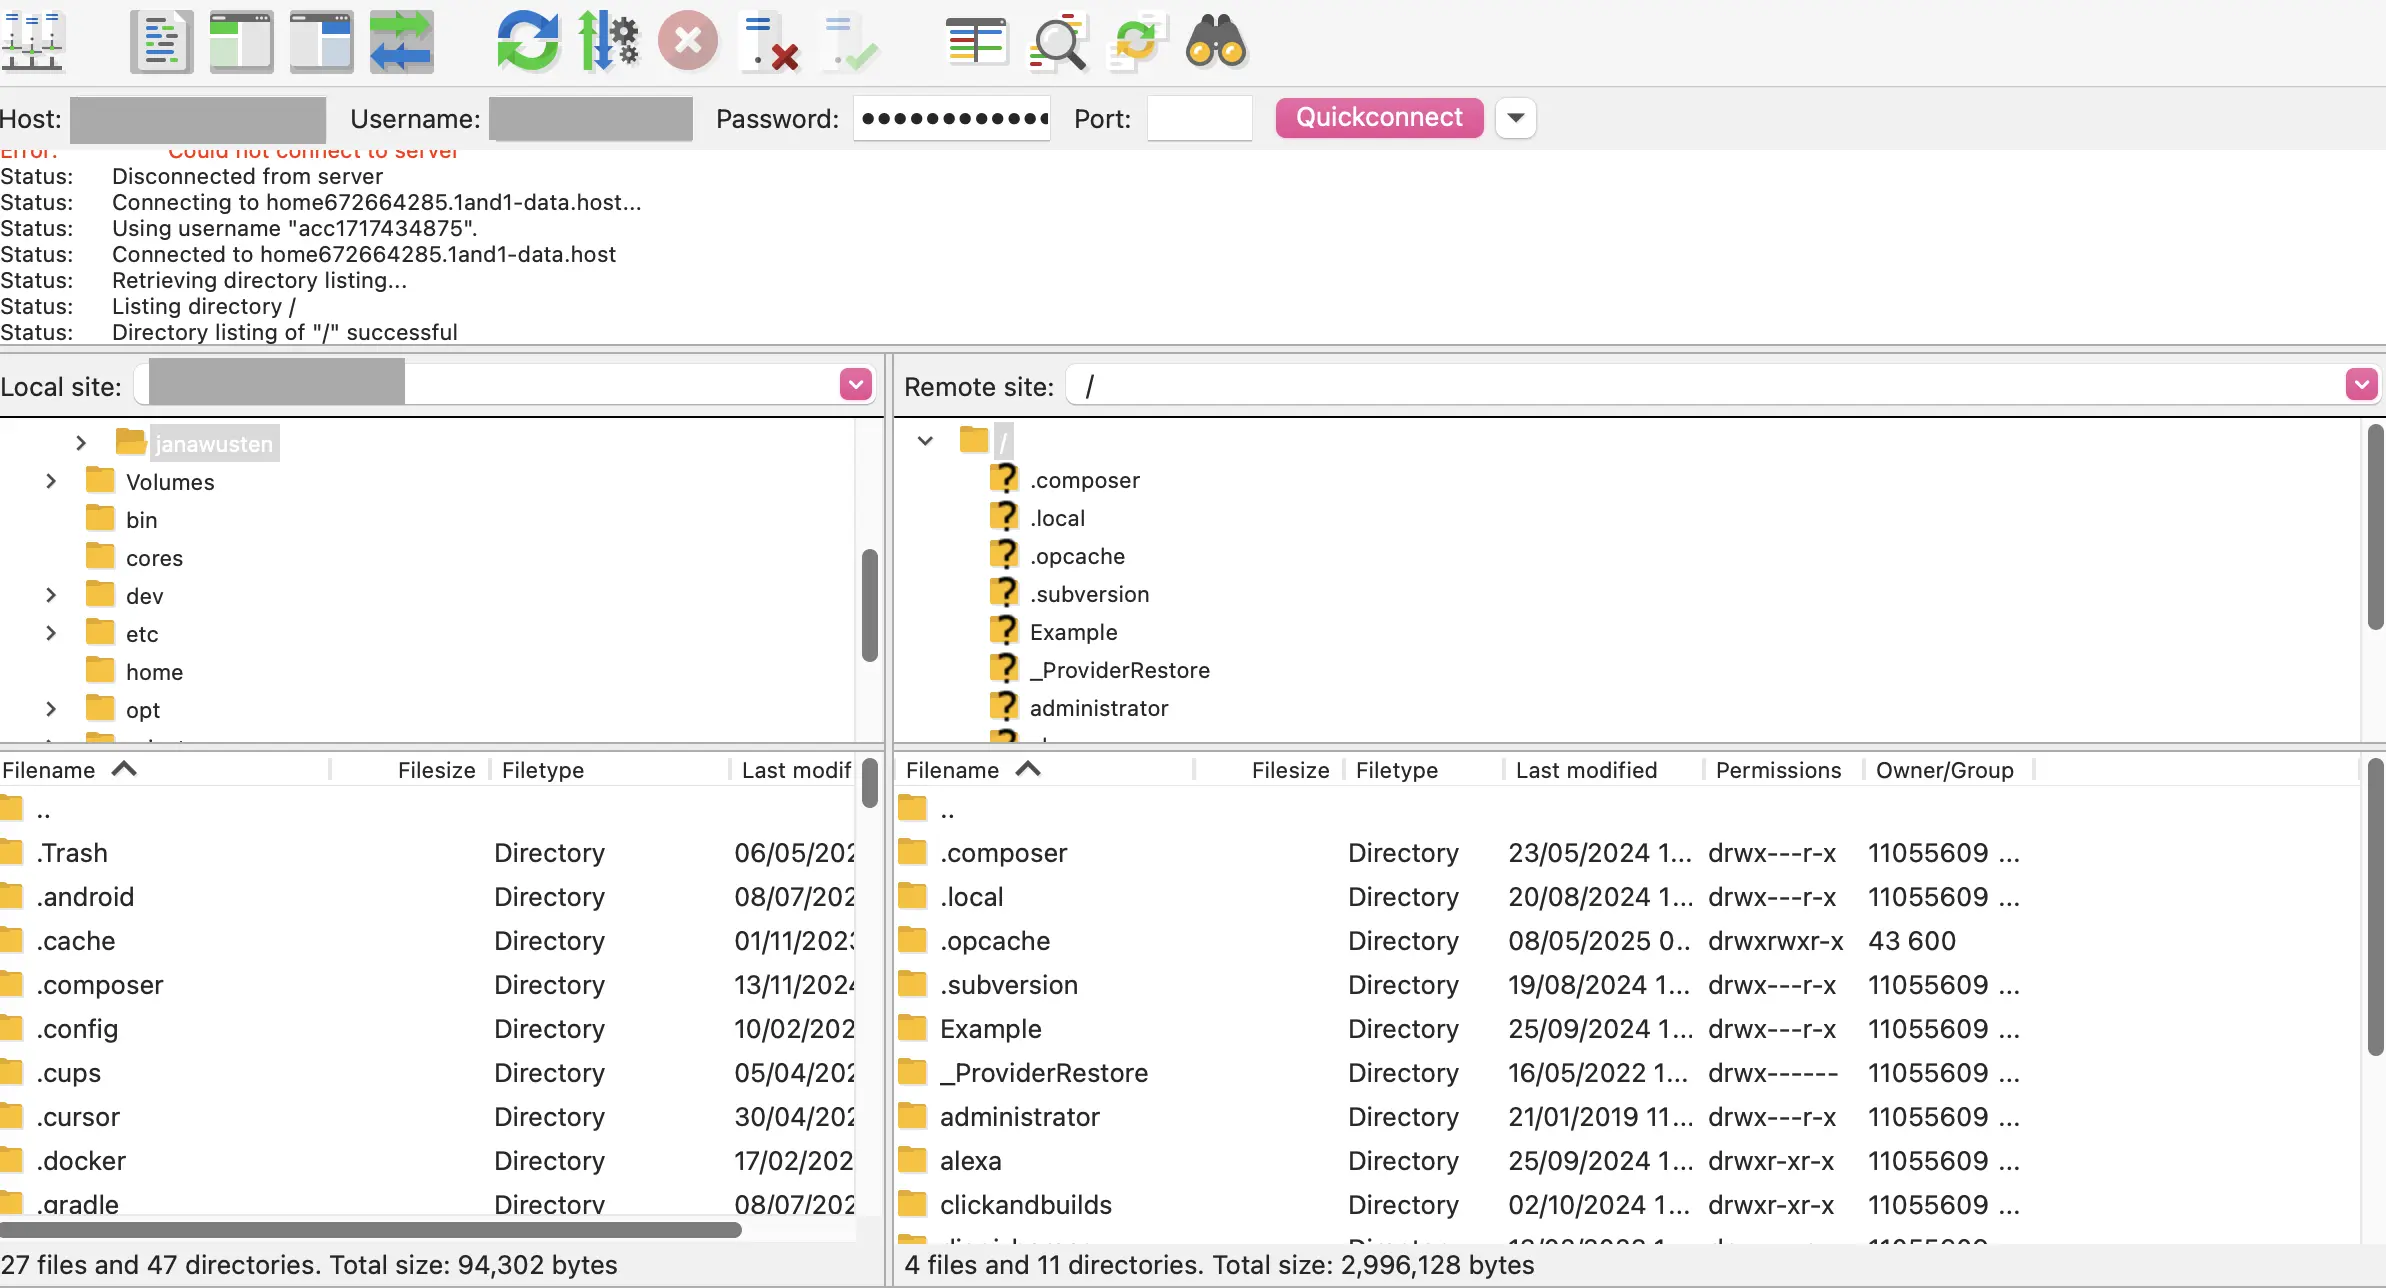The height and width of the screenshot is (1288, 2386).
Task: Sort remote files by Last modified
Action: click(1586, 770)
